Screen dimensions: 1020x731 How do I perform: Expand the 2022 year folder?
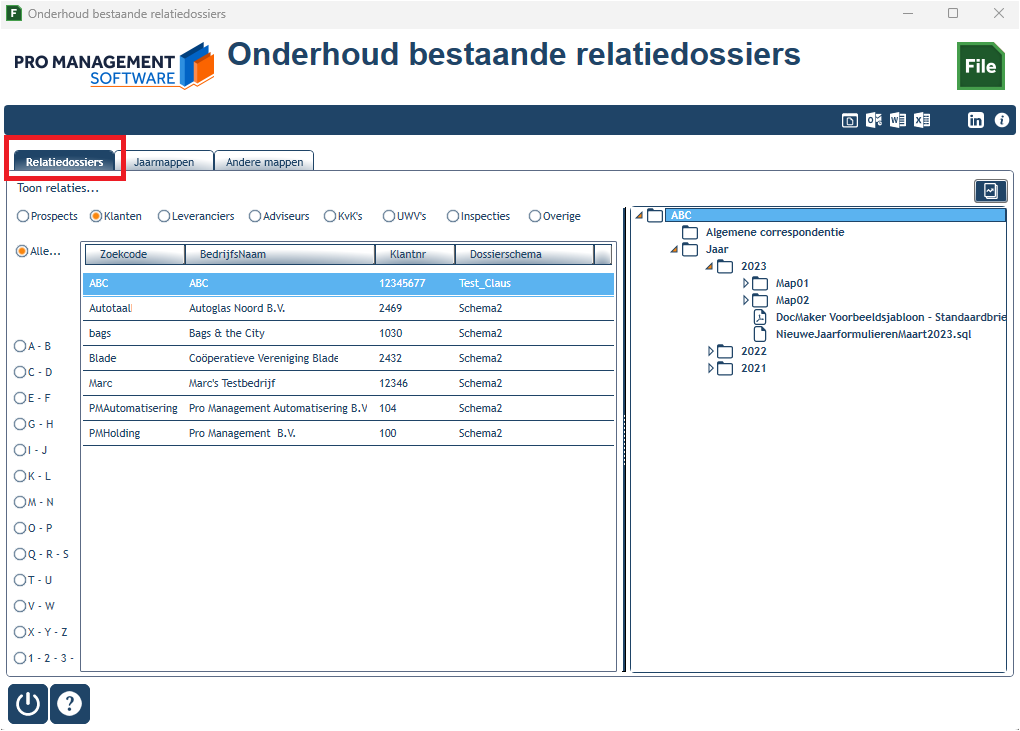tap(711, 351)
